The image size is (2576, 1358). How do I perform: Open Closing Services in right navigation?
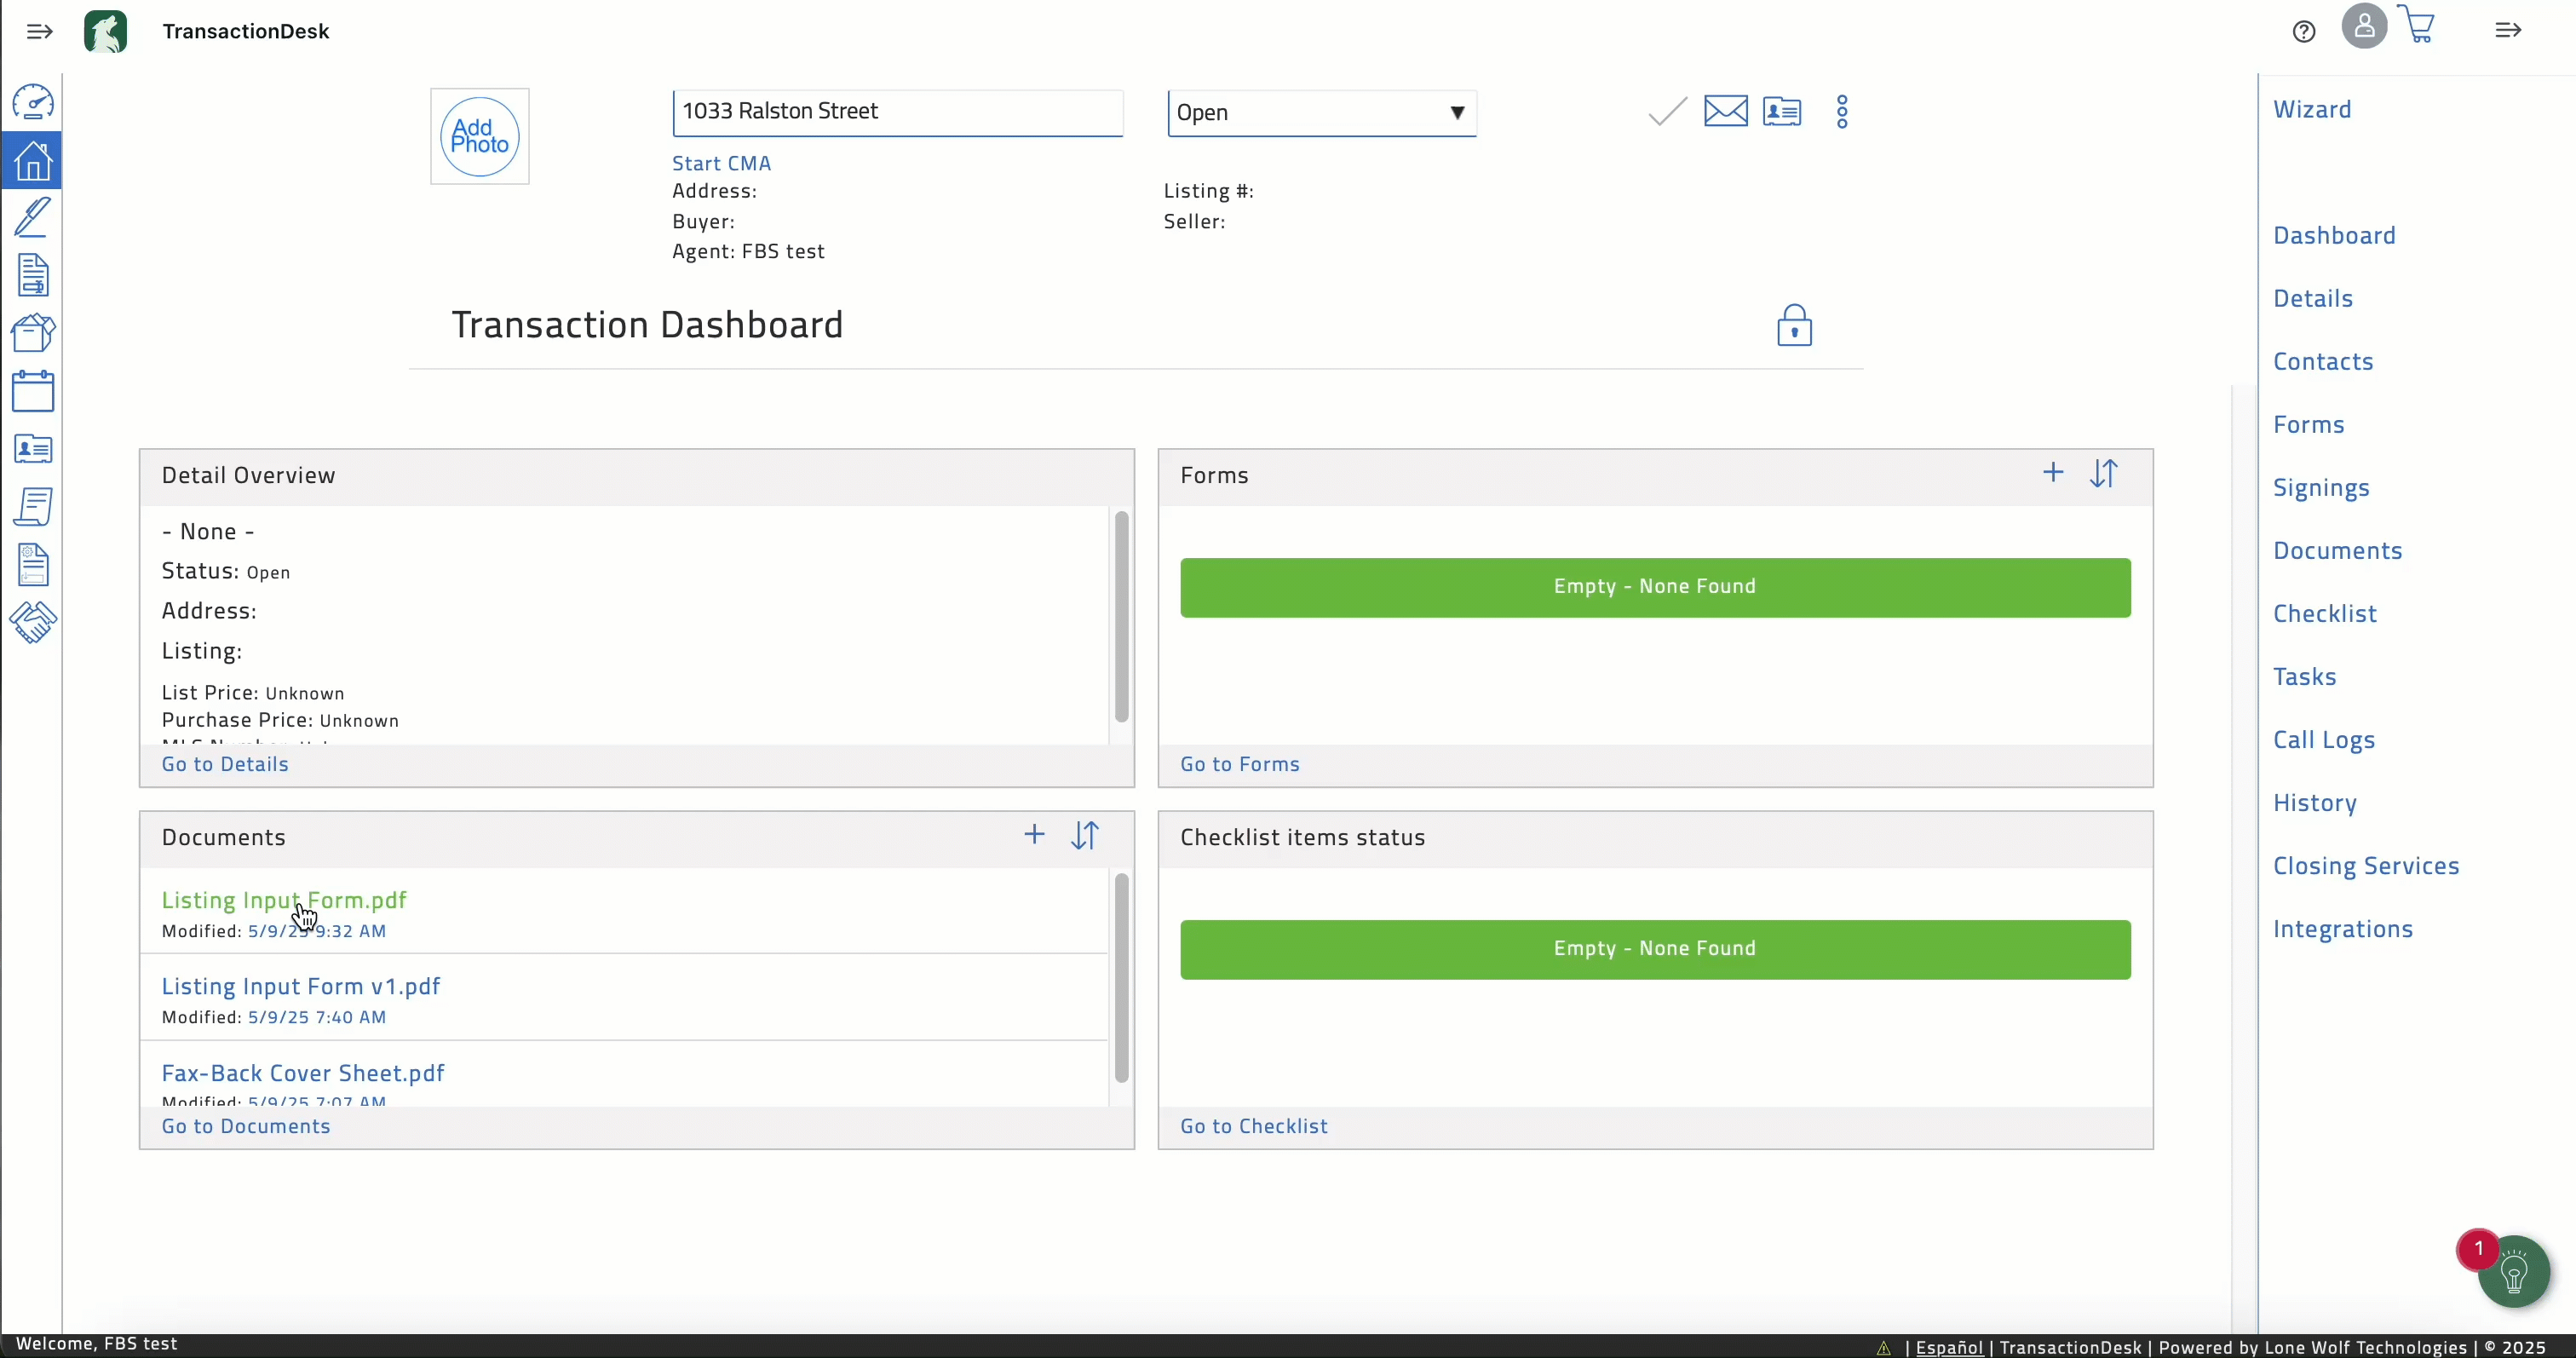coord(2366,866)
